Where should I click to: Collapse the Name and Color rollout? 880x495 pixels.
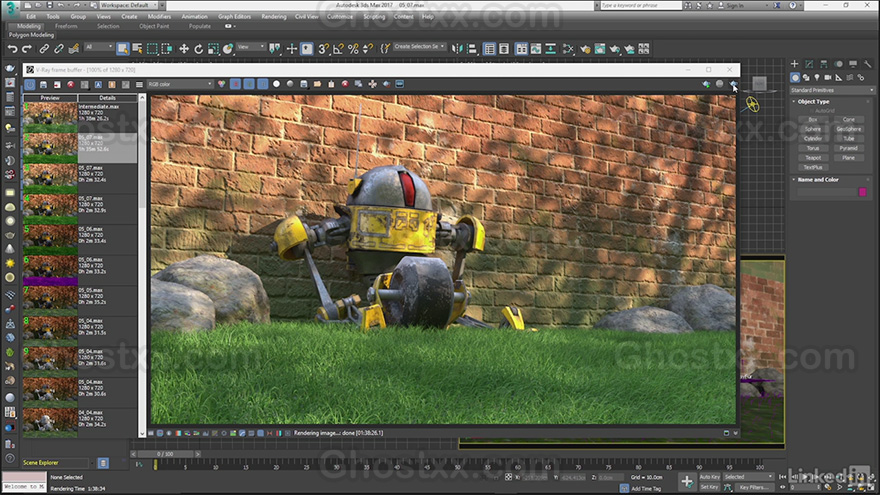818,180
